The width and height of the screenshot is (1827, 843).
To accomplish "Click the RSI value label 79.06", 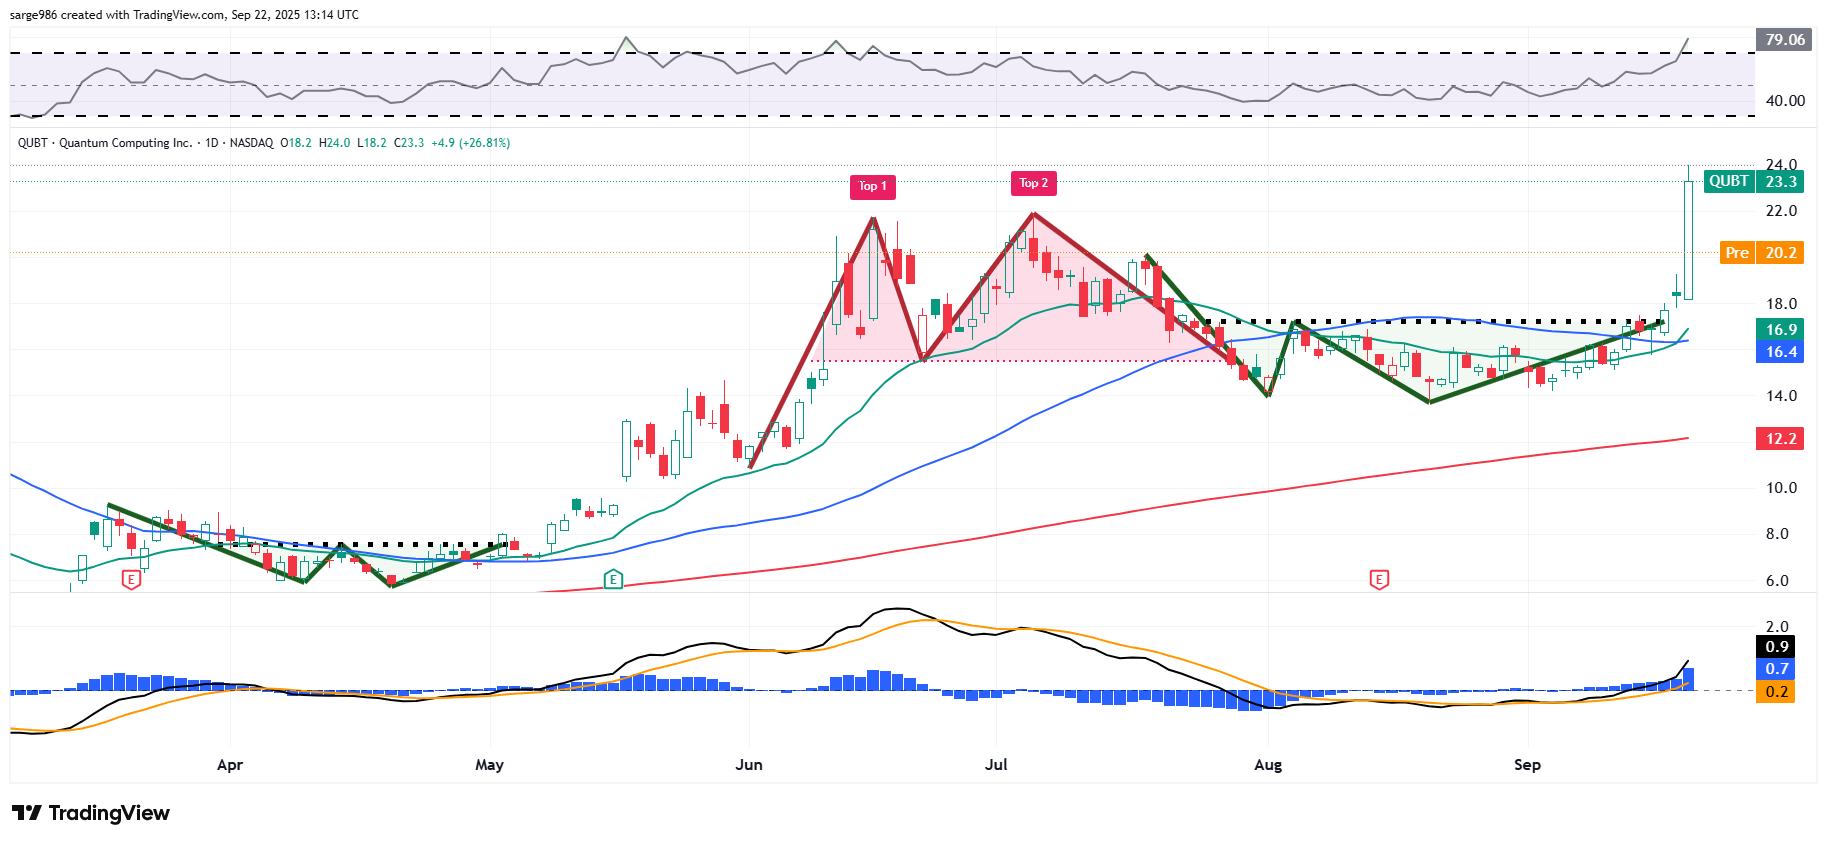I will (x=1784, y=40).
